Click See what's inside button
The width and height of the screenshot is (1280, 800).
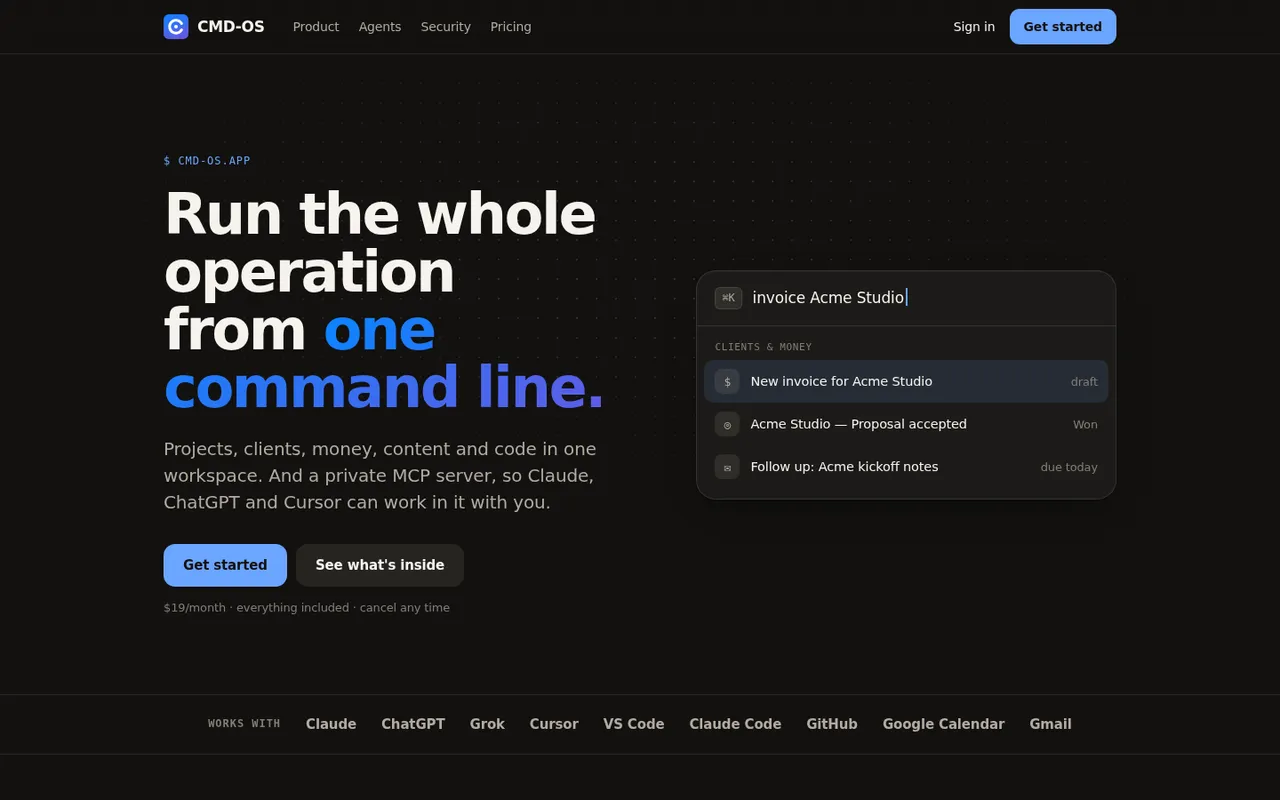[380, 565]
